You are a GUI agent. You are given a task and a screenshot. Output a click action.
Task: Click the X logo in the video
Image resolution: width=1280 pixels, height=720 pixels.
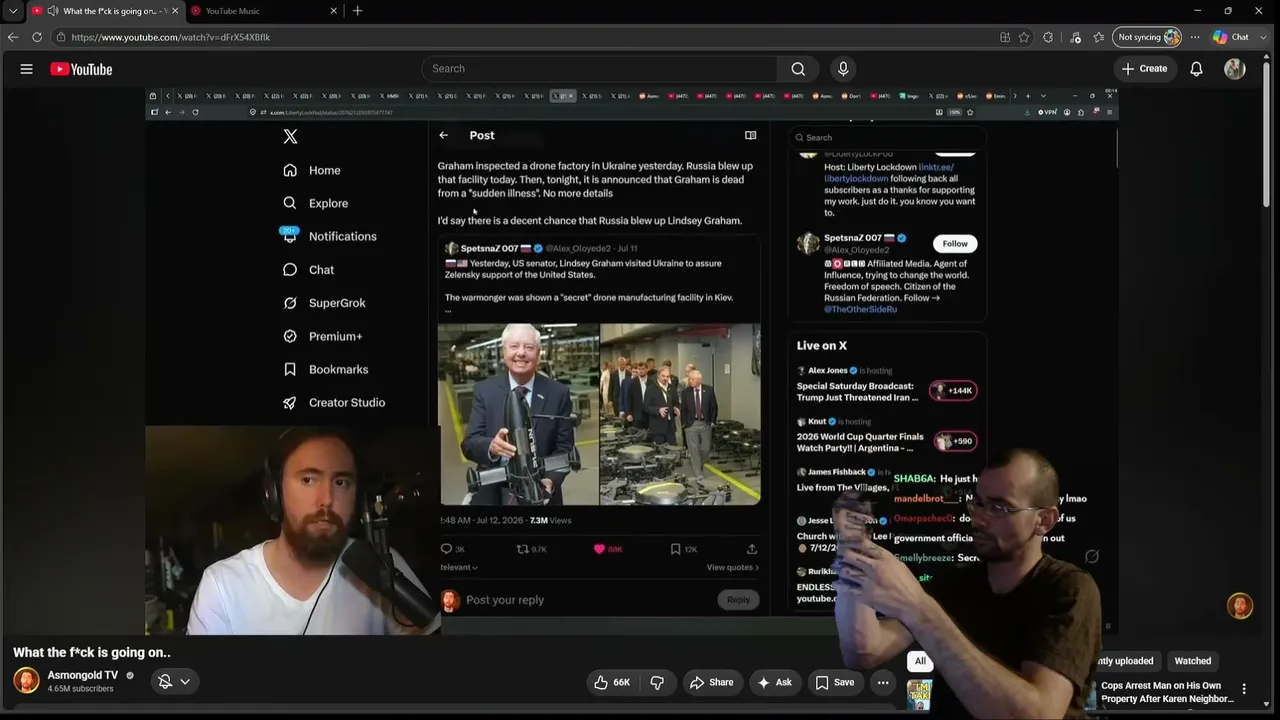pos(290,137)
